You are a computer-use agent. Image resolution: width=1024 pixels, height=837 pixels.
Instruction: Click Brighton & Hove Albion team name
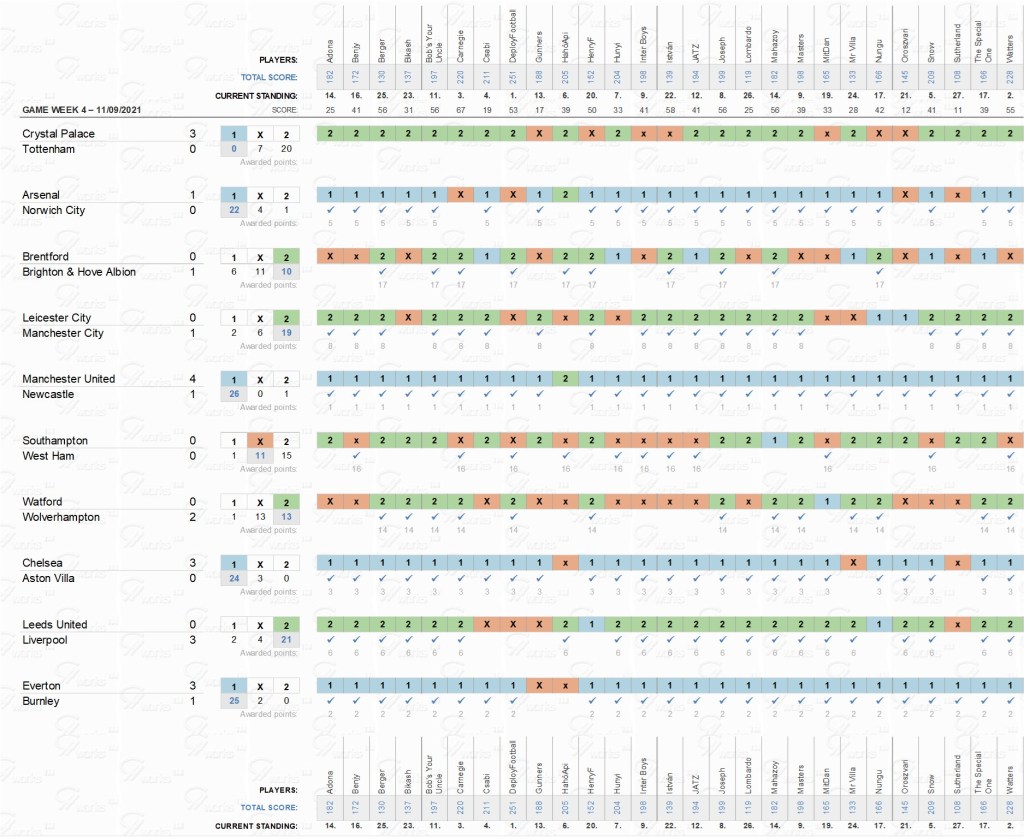(79, 272)
